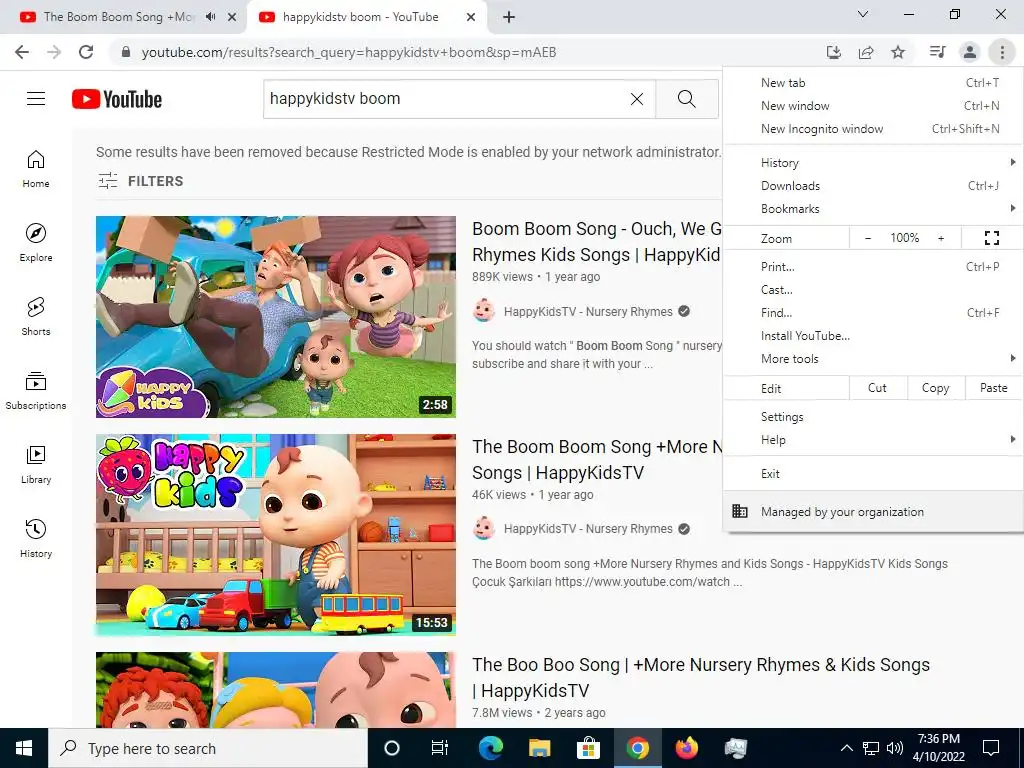Open a new tab with the plus button

click(x=509, y=17)
